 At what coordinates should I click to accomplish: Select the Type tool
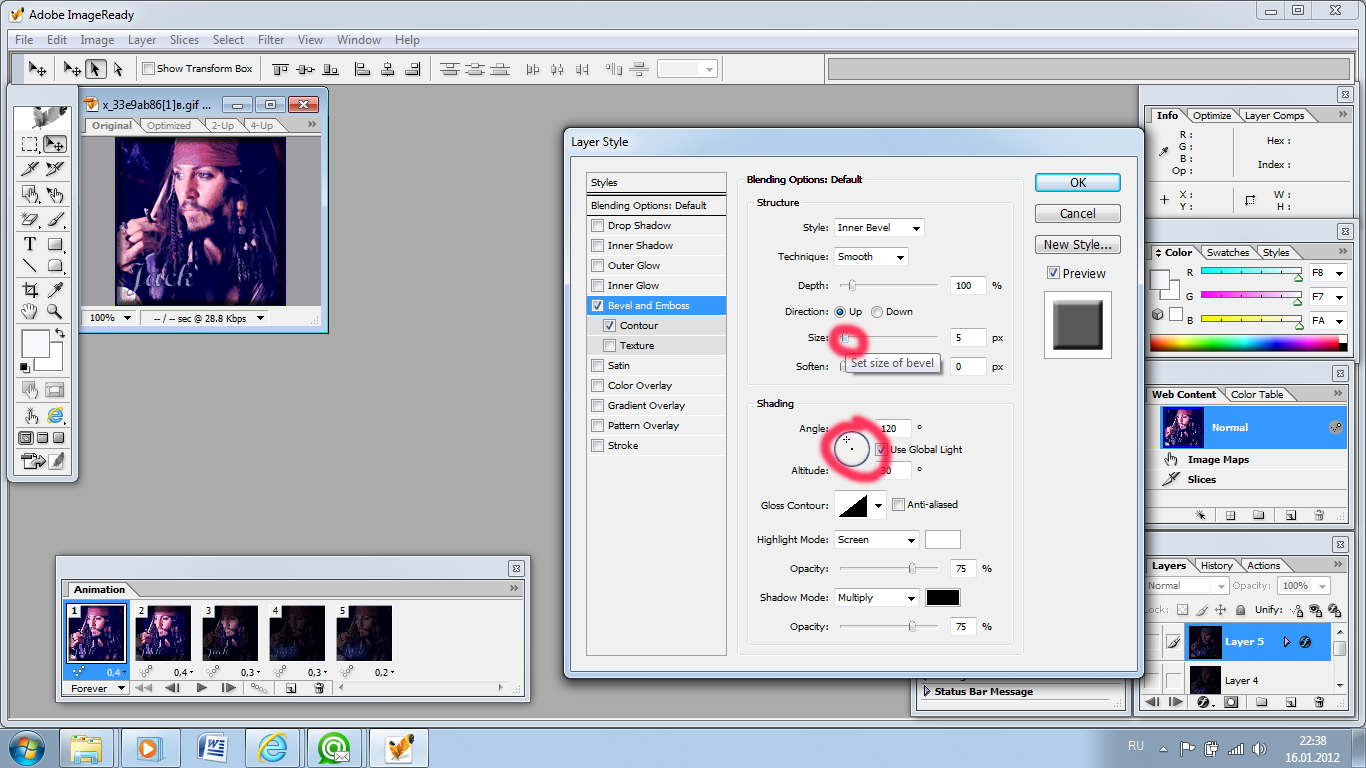[x=30, y=243]
